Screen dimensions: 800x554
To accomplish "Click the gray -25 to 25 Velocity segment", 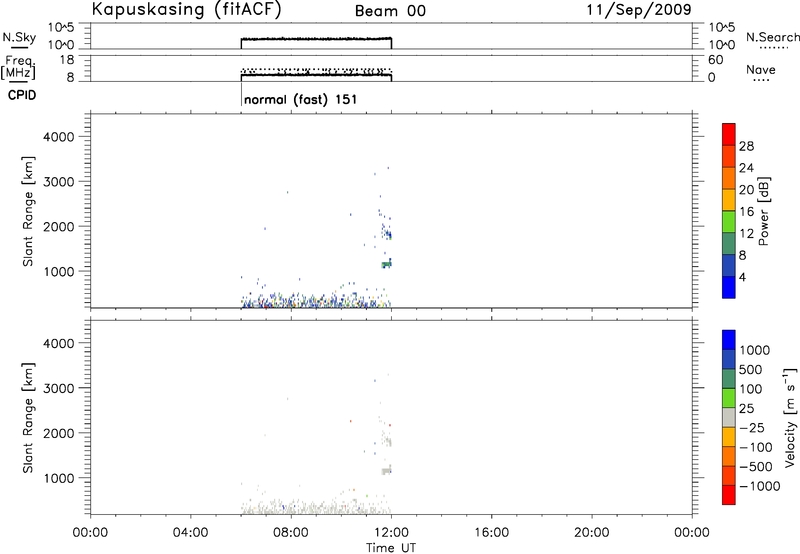I will coord(729,417).
